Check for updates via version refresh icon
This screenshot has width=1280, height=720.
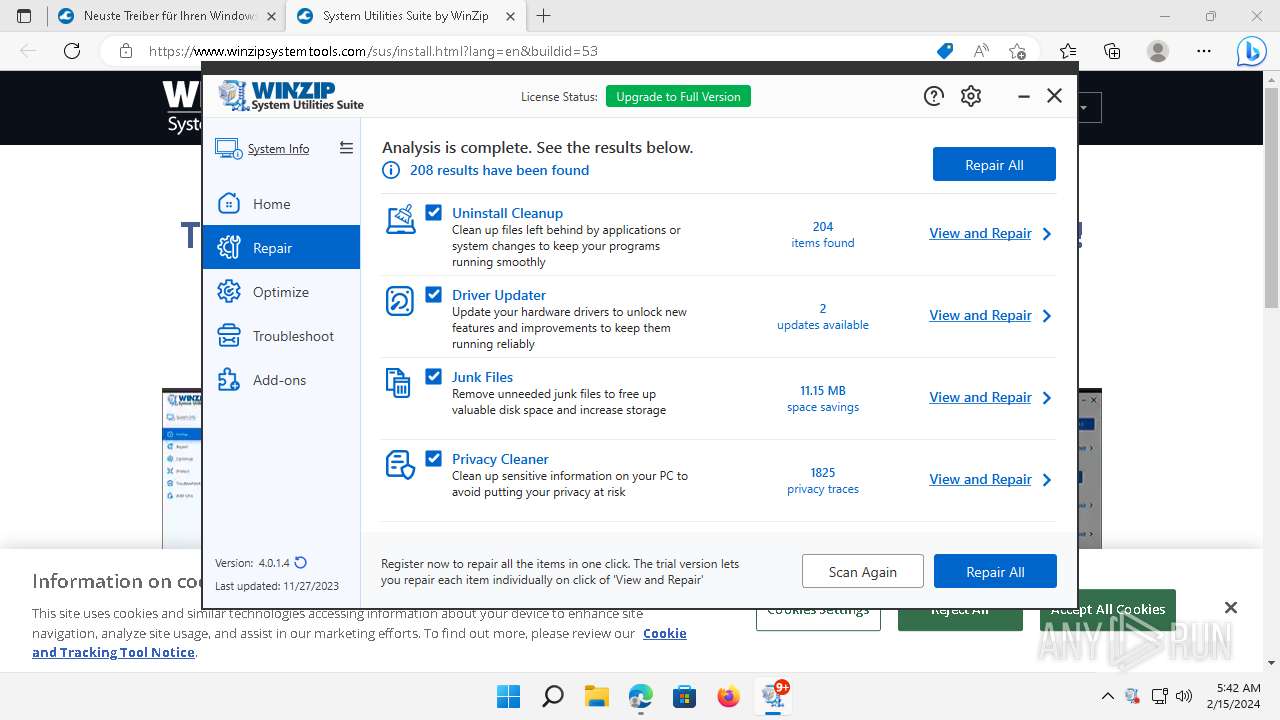click(x=301, y=563)
